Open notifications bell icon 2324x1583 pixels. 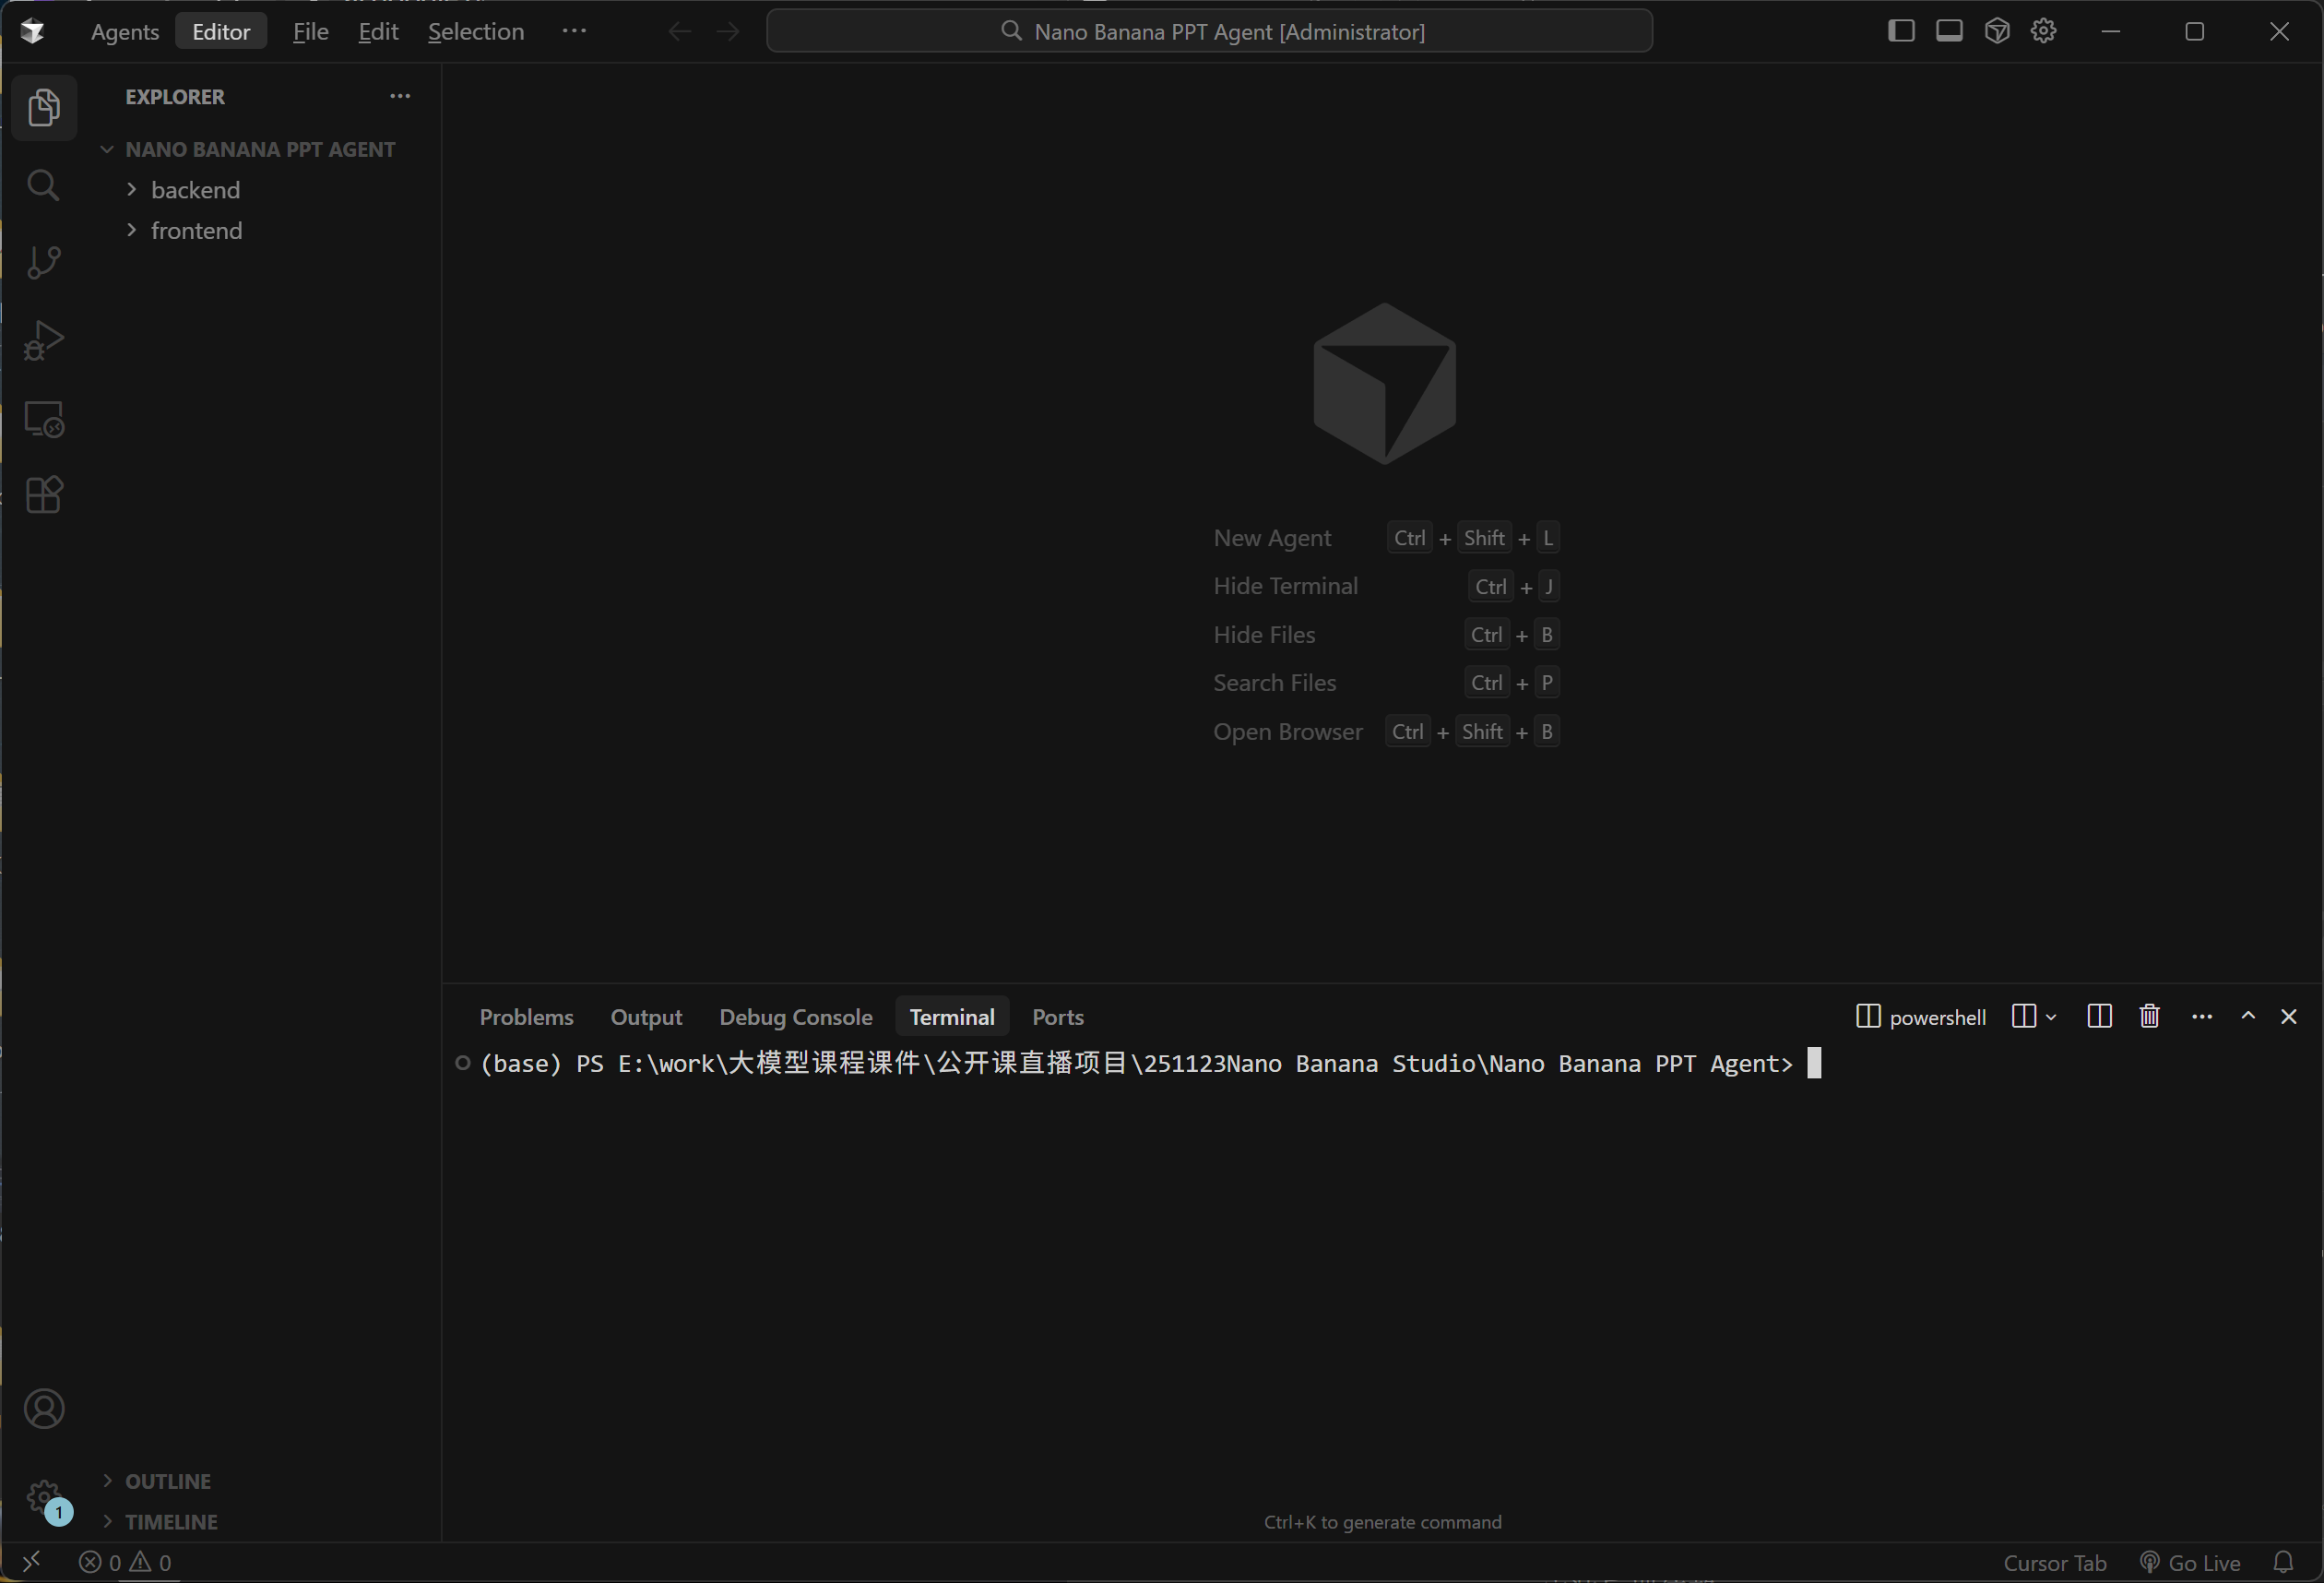point(2283,1562)
